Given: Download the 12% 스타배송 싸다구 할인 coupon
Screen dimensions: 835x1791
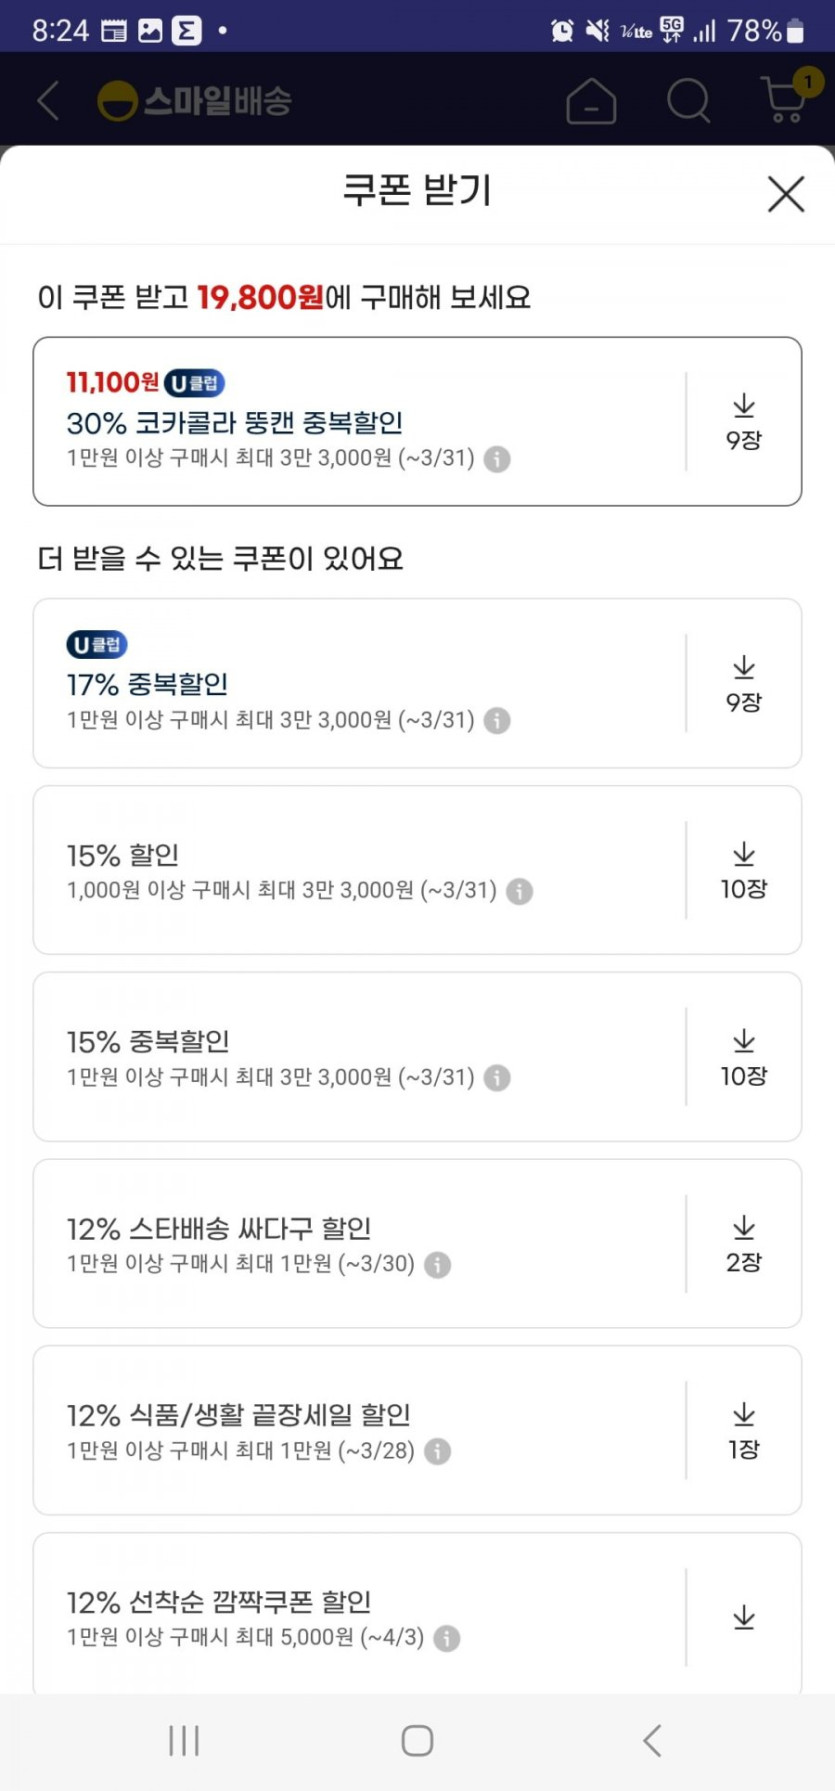Looking at the screenshot, I should tap(743, 1244).
